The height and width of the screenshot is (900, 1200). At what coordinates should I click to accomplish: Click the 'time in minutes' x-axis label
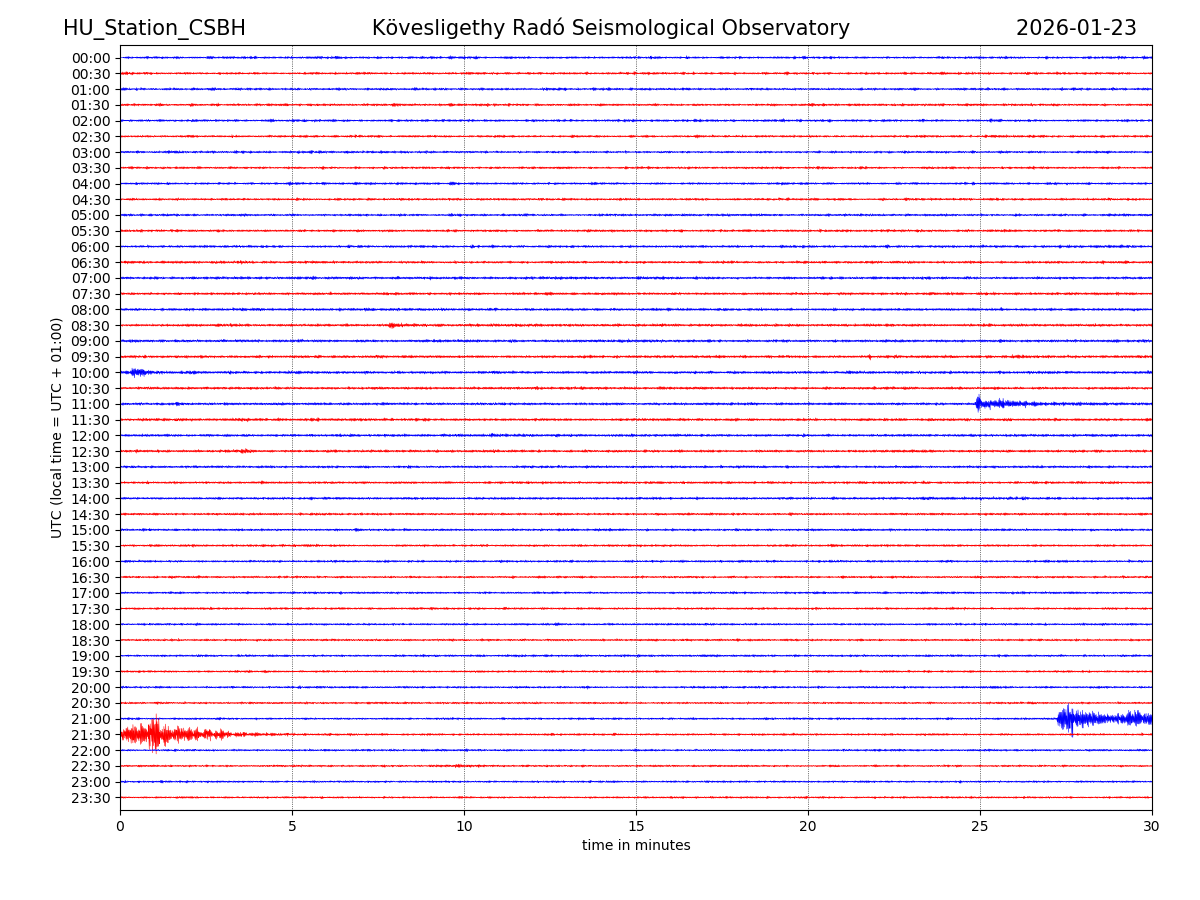click(x=636, y=846)
